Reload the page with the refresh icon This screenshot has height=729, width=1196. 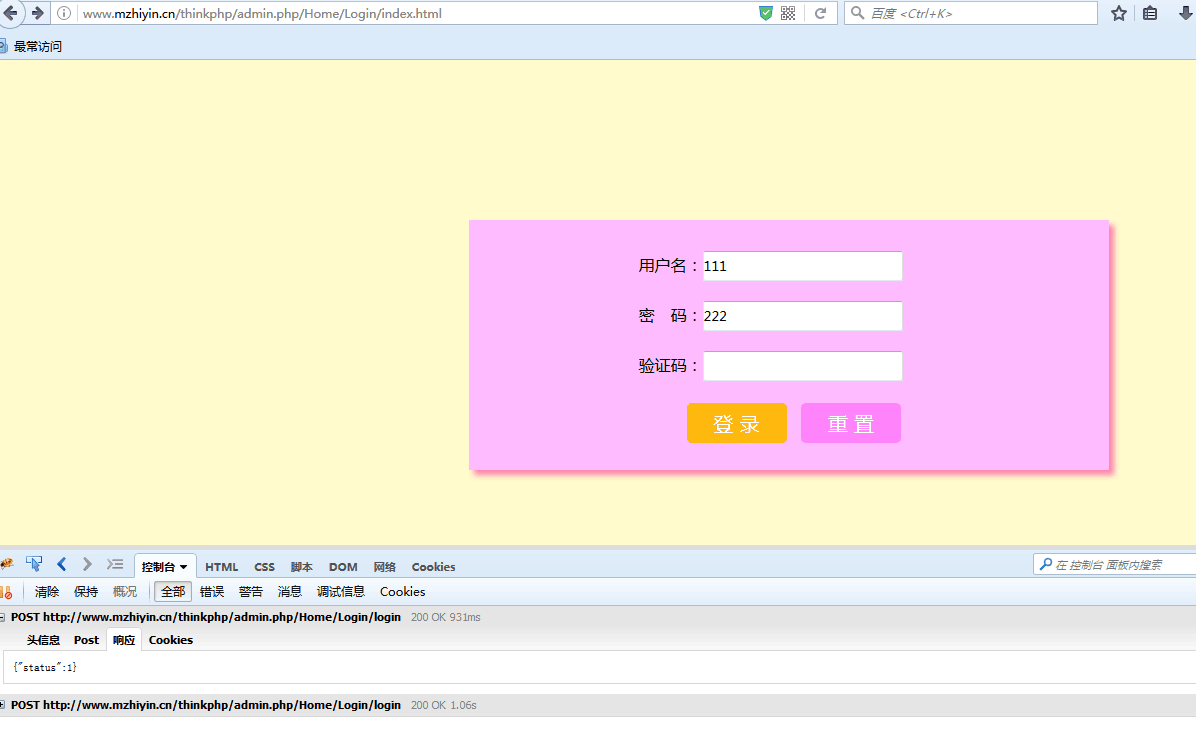[821, 13]
